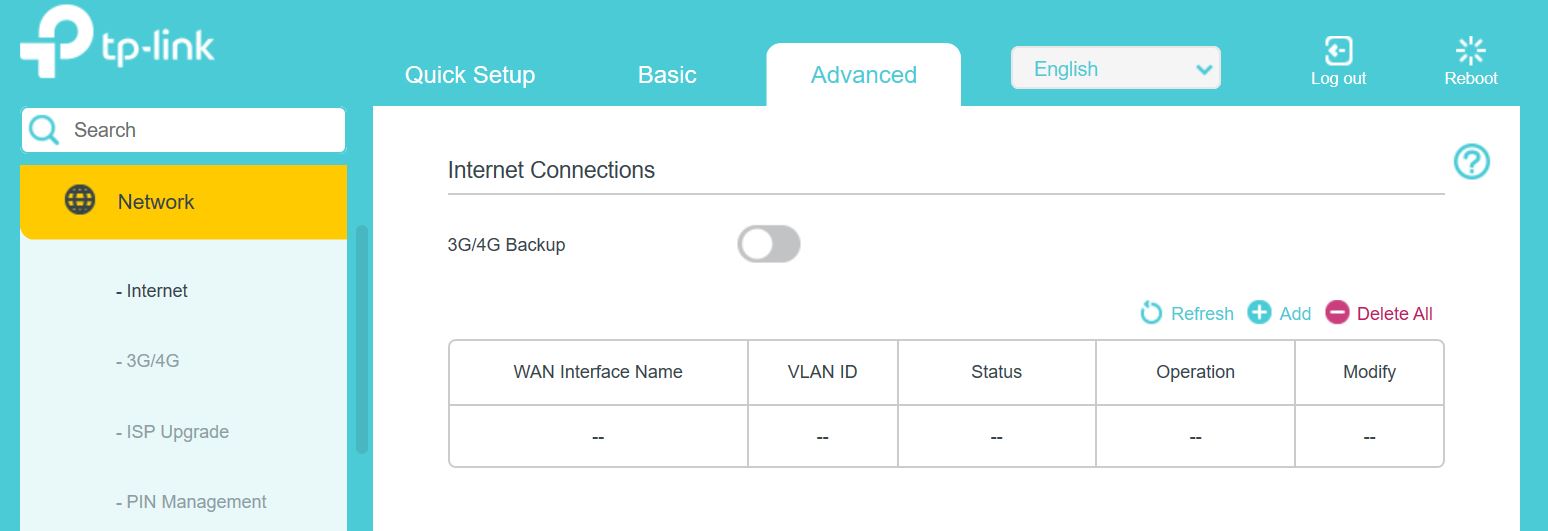This screenshot has width=1548, height=531.
Task: Select the Advanced tab
Action: click(x=864, y=75)
